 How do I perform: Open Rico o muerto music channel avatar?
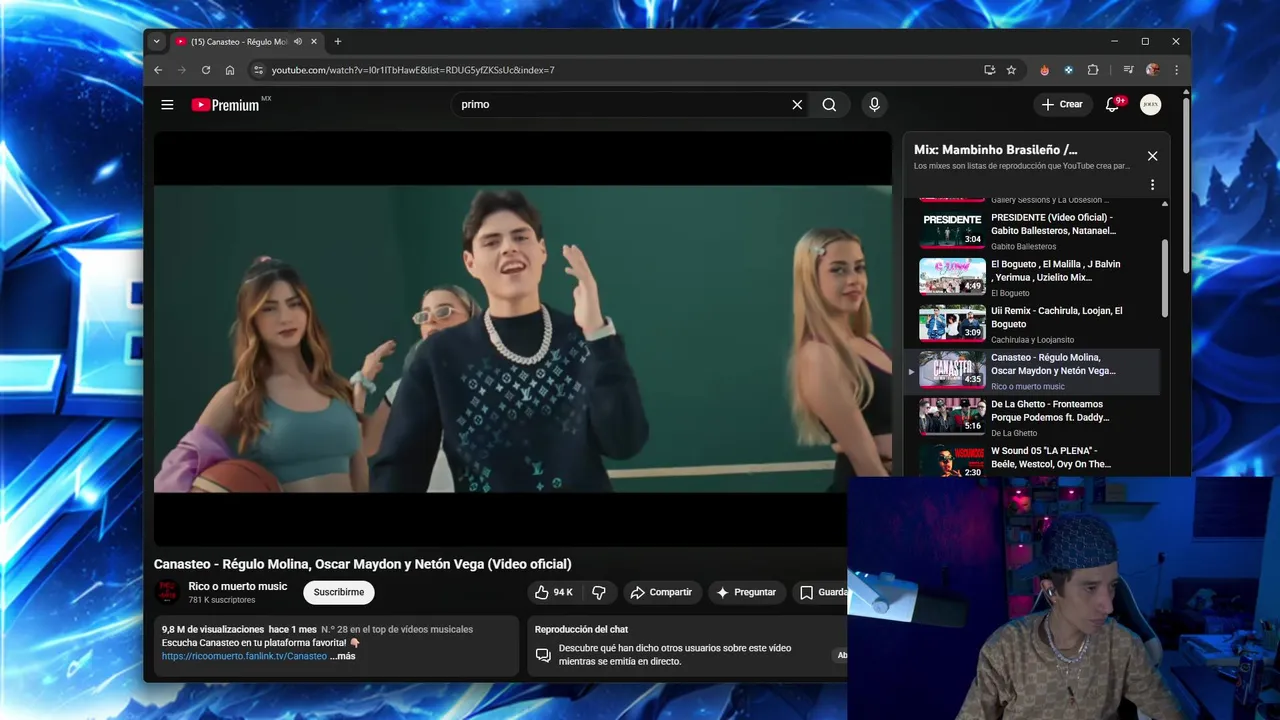tap(168, 592)
